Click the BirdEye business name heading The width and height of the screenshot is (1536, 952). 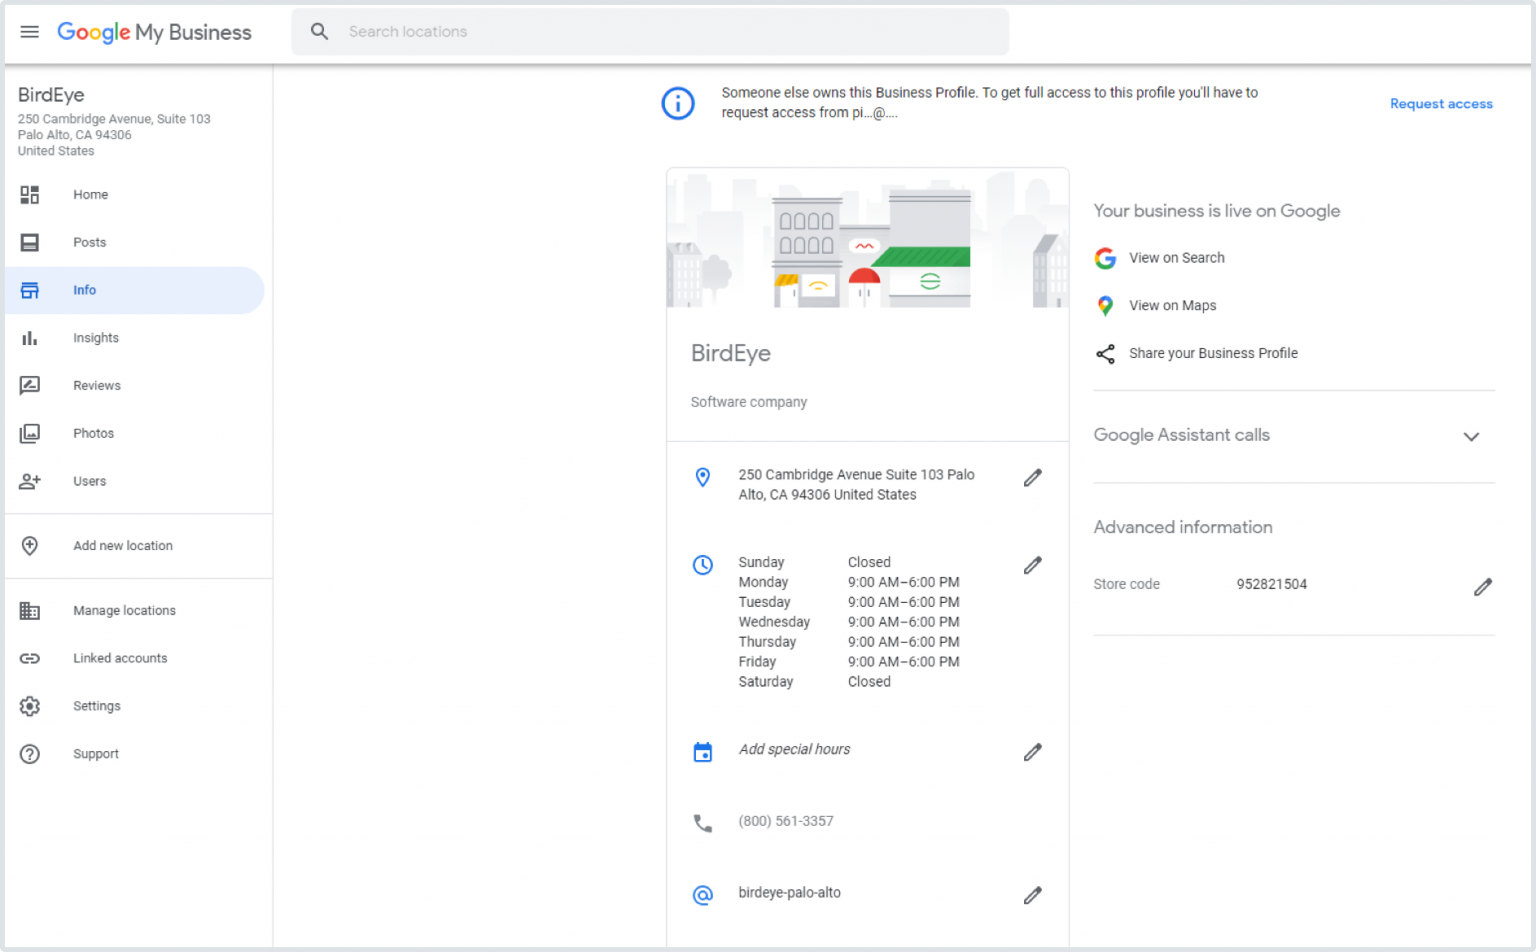coord(731,353)
